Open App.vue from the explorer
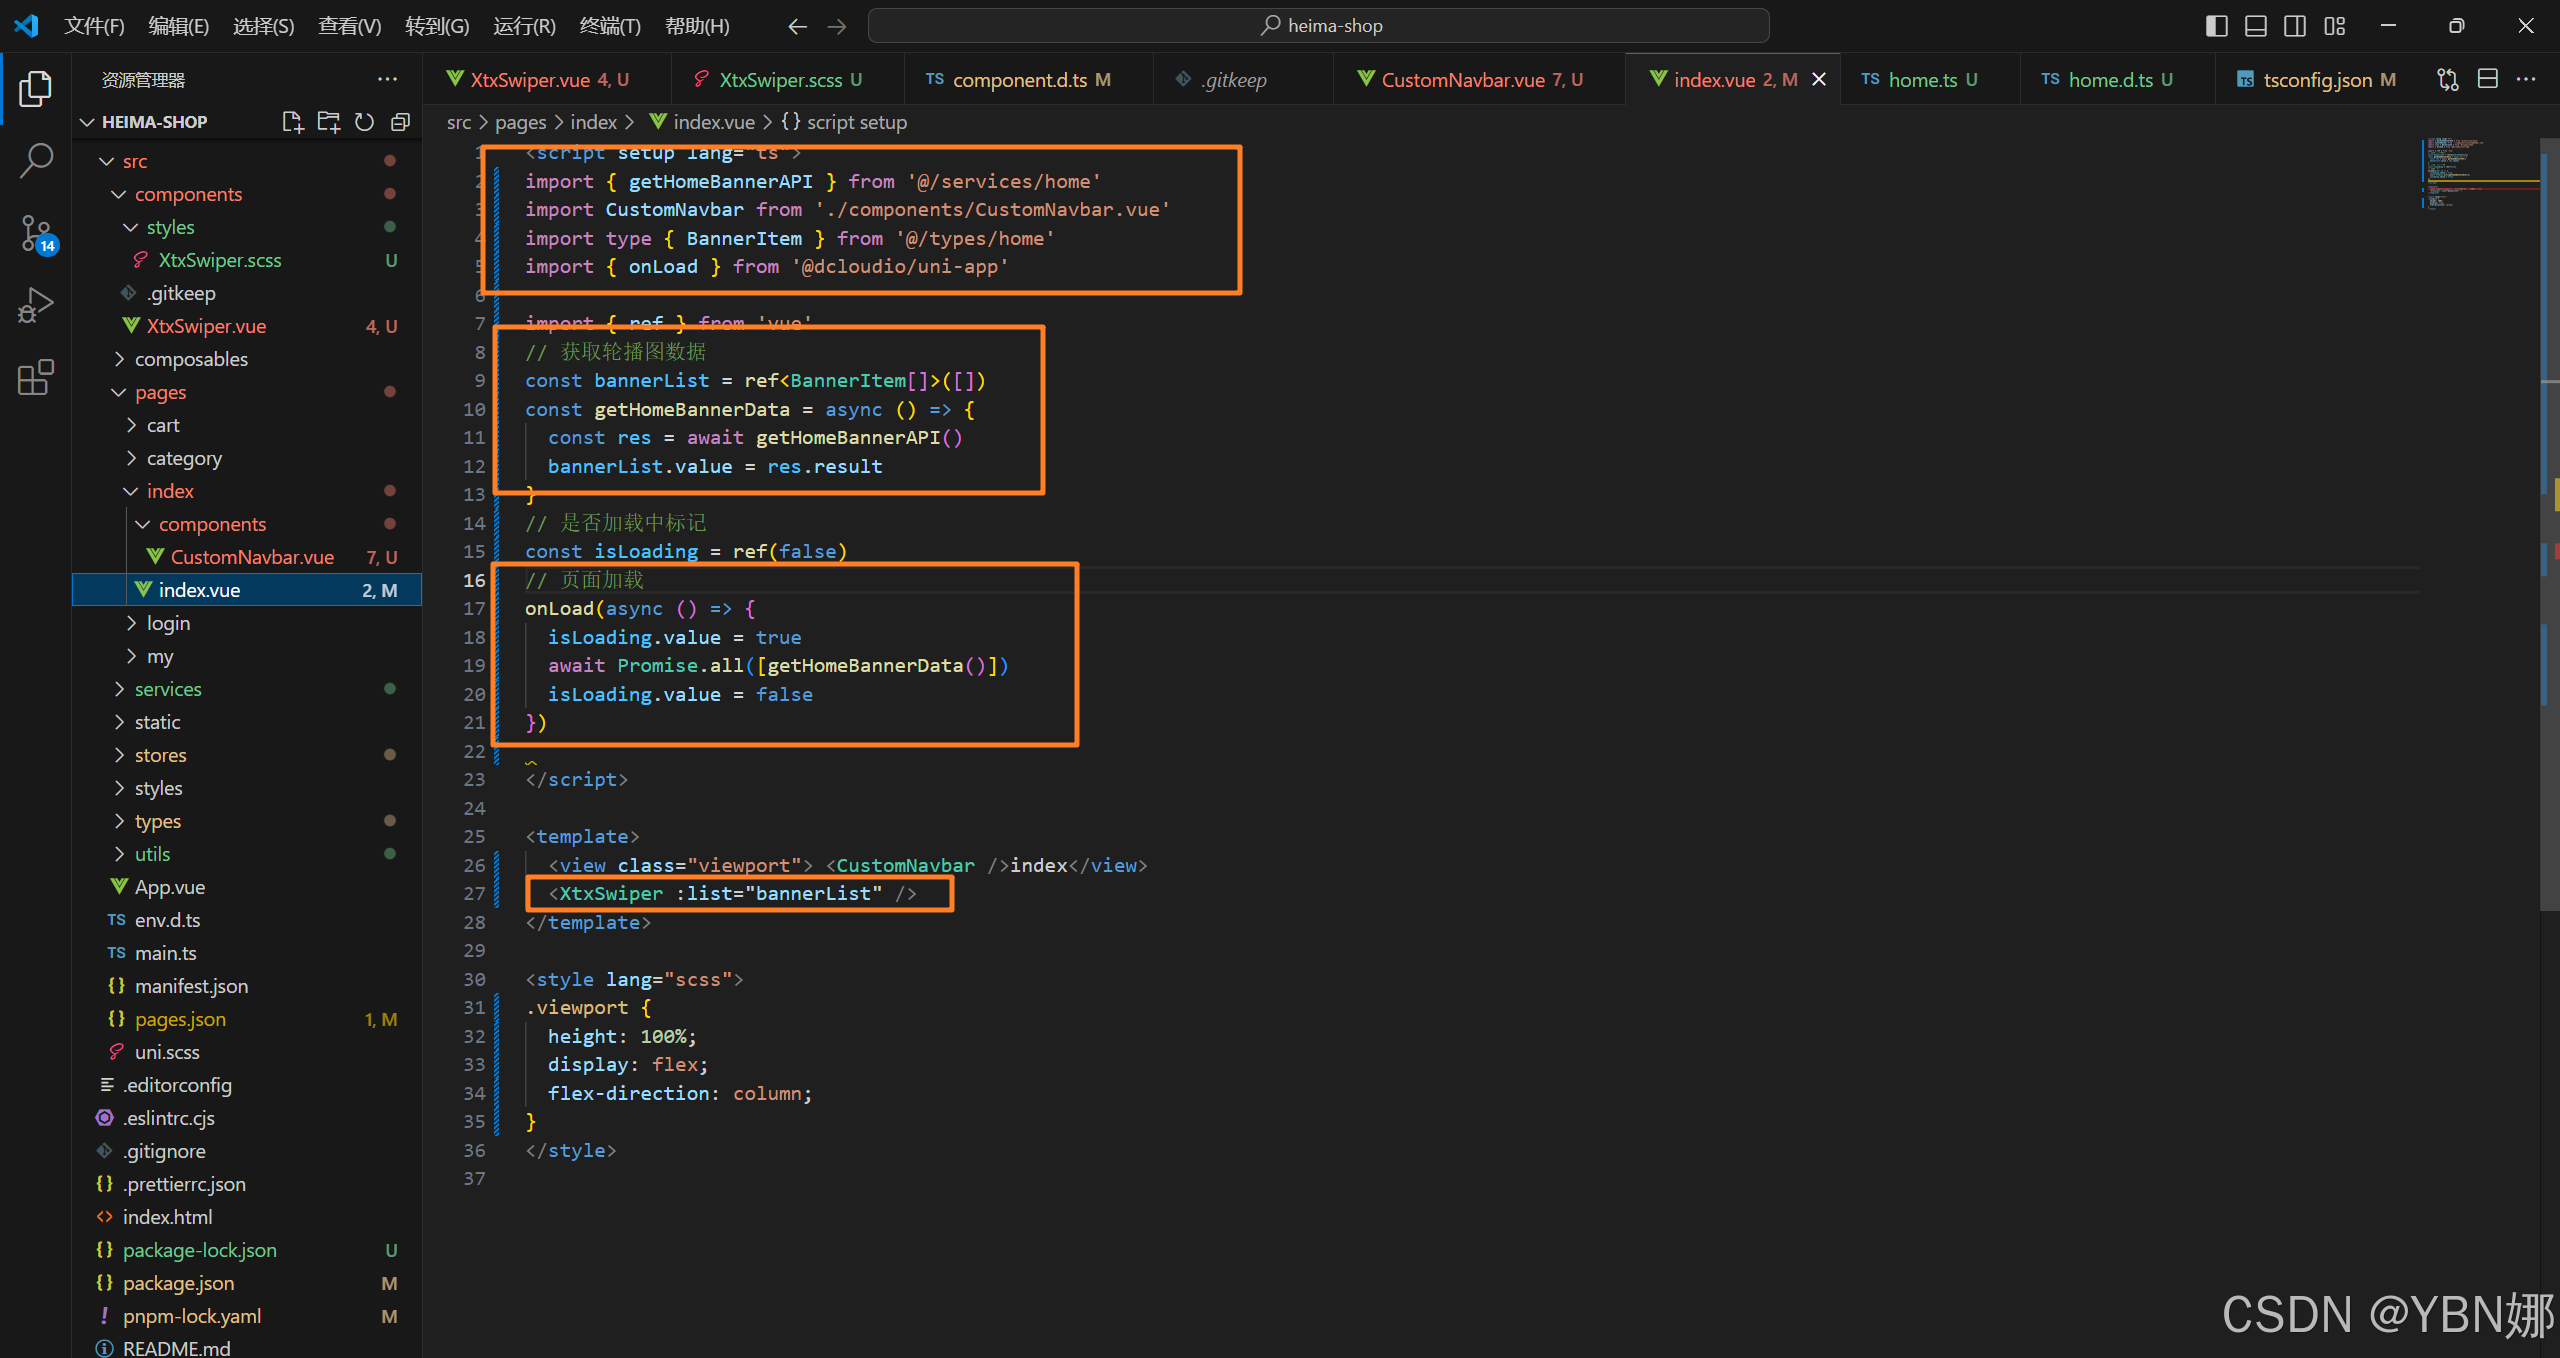Image resolution: width=2560 pixels, height=1358 pixels. [x=170, y=887]
